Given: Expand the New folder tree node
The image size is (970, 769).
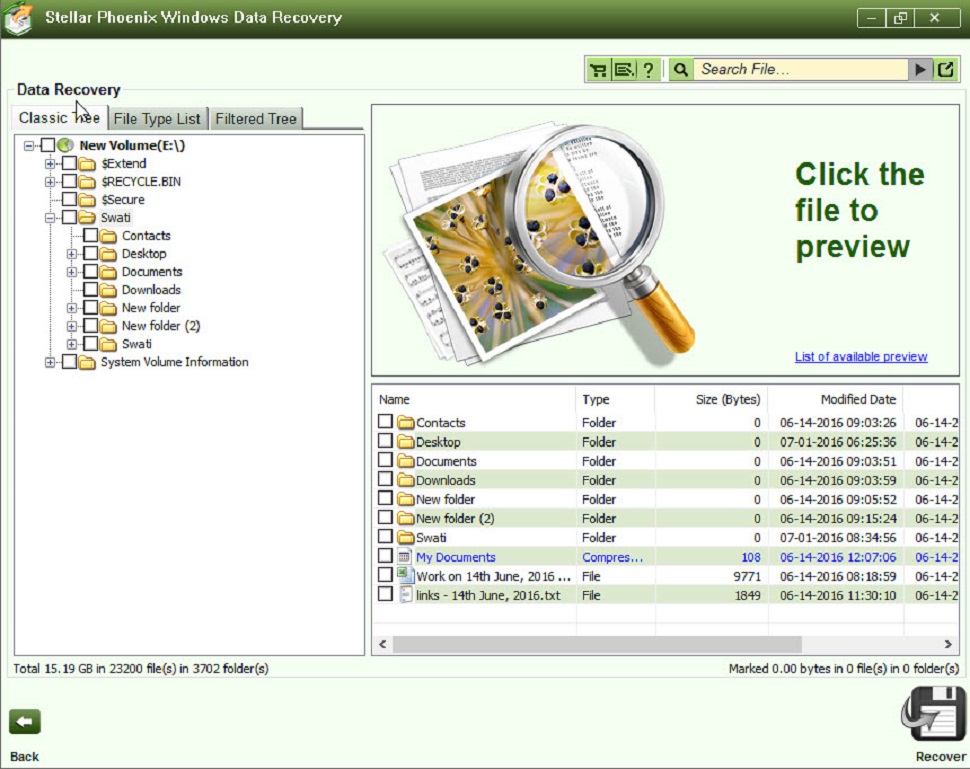Looking at the screenshot, I should click(x=72, y=308).
